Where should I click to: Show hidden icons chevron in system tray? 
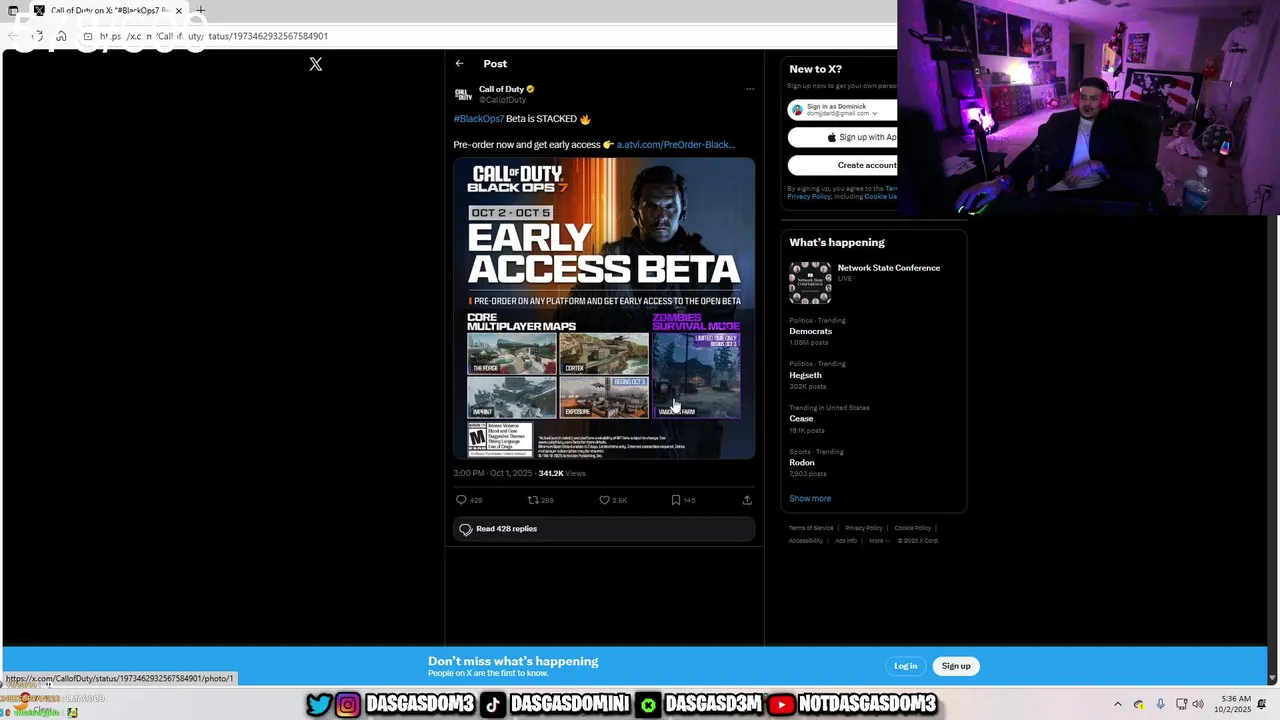(x=1118, y=705)
